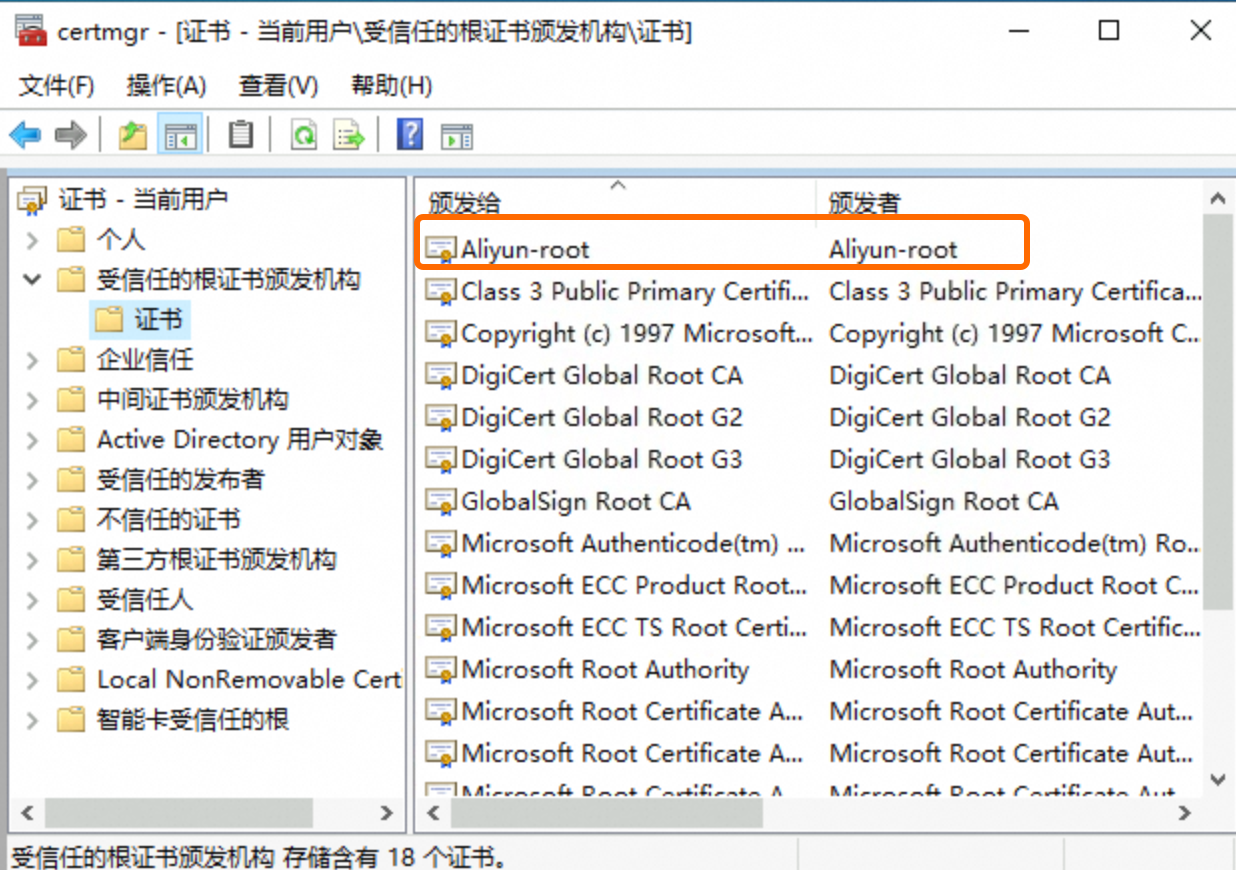Maximize the certmgr window
This screenshot has width=1236, height=870.
click(x=1109, y=31)
